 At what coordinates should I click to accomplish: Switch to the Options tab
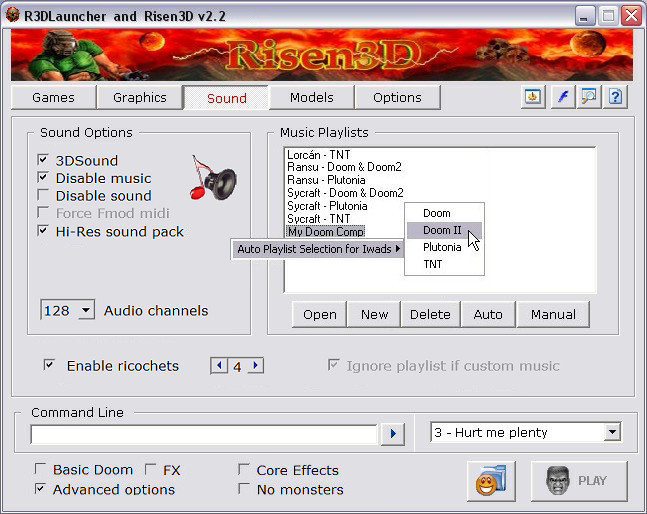pos(397,97)
